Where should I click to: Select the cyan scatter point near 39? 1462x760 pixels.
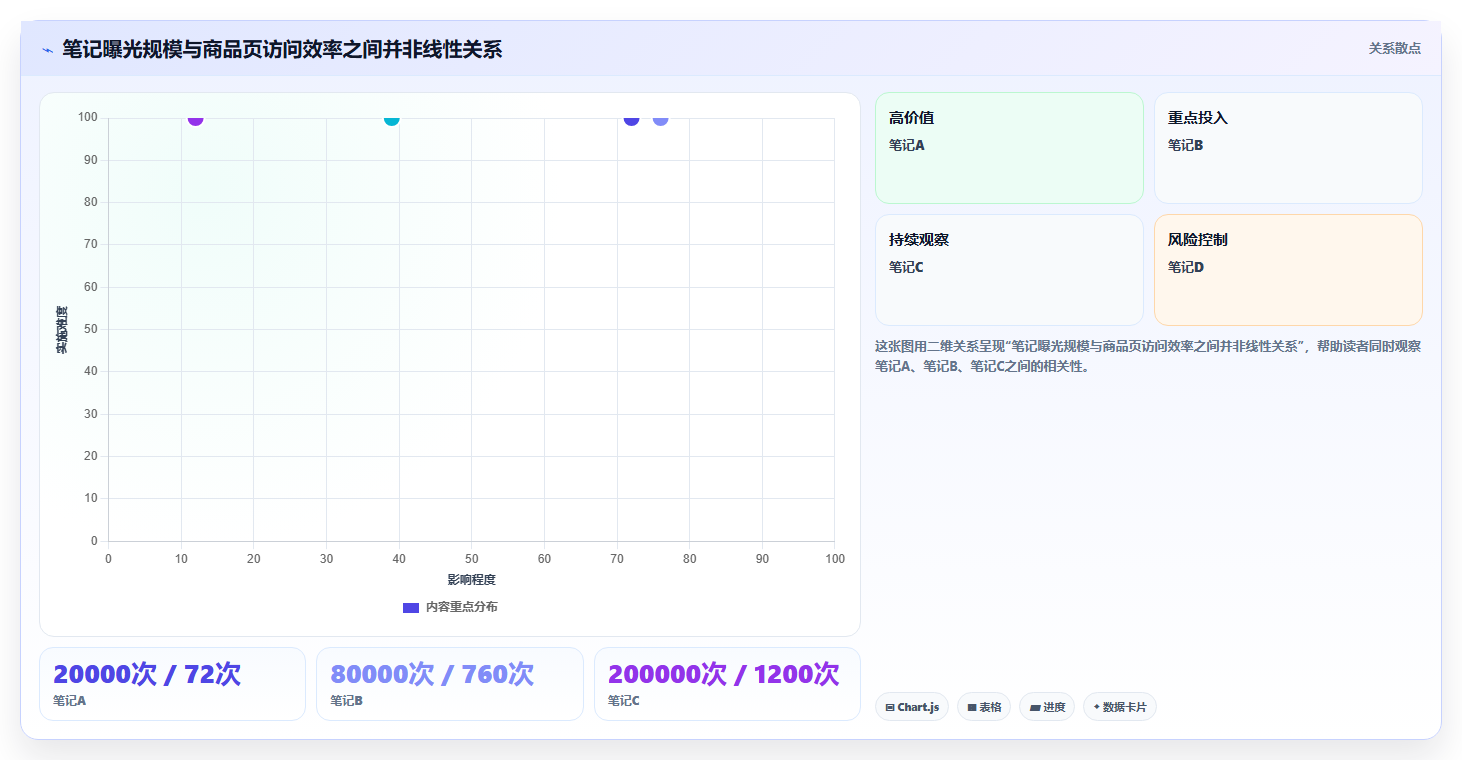(392, 119)
